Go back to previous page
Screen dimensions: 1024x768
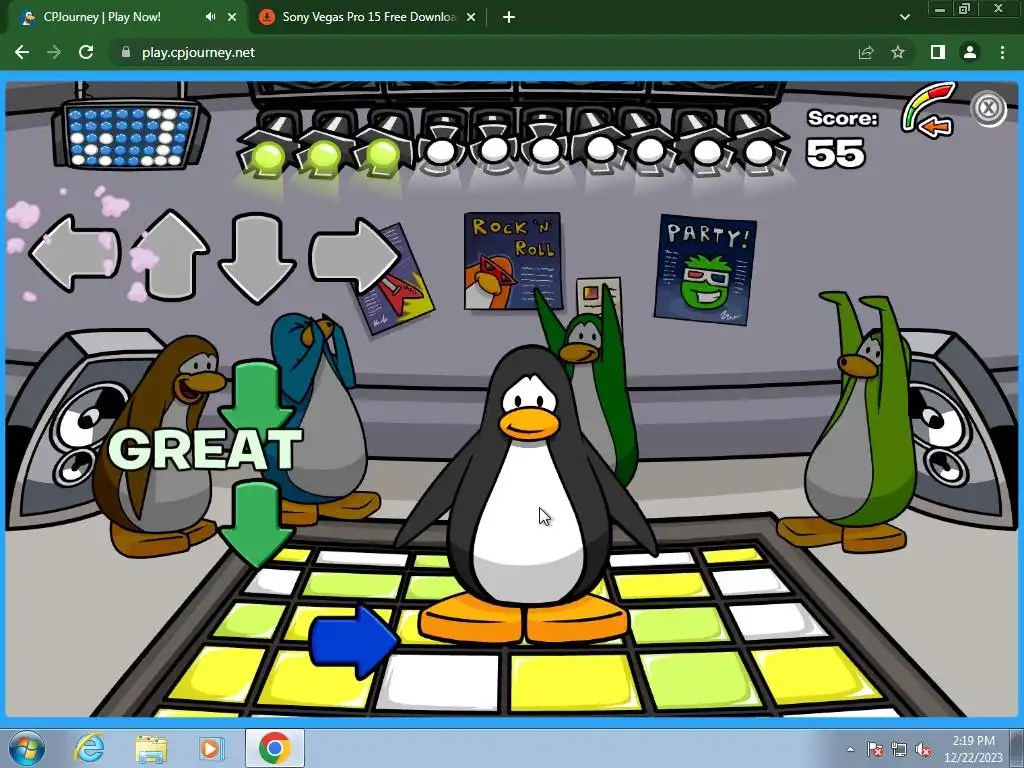[22, 52]
